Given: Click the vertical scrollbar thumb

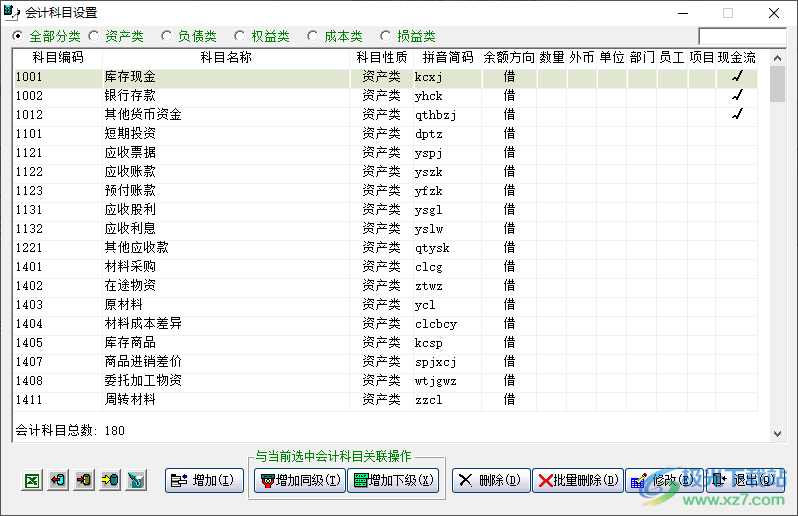Looking at the screenshot, I should (x=777, y=84).
